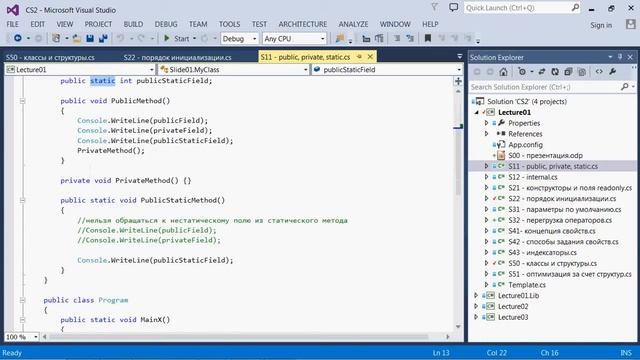Click the Sign in link
This screenshot has height=360, width=640.
click(601, 25)
